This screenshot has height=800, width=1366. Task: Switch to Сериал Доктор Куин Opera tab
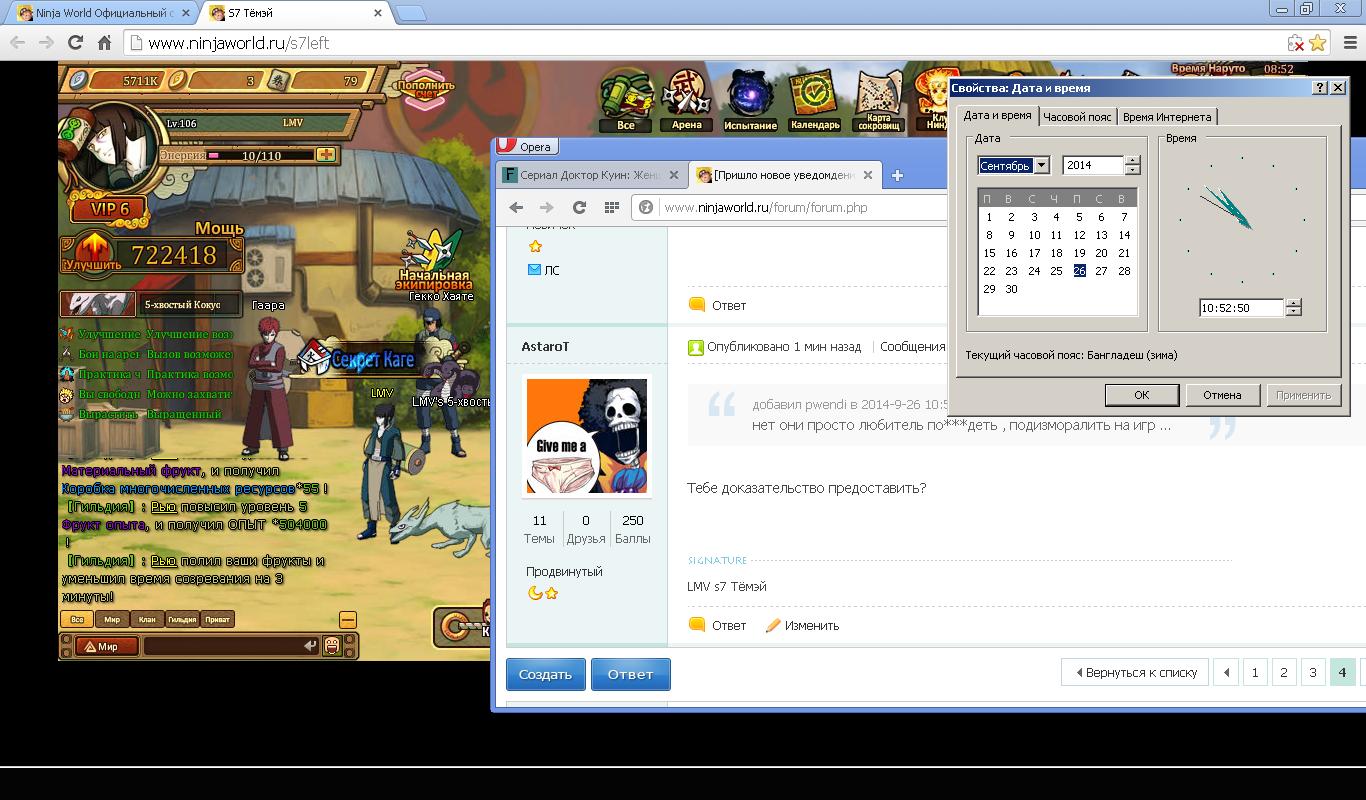coord(591,175)
